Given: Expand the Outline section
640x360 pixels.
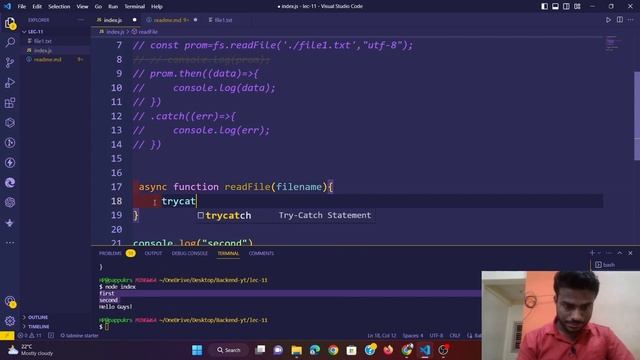Looking at the screenshot, I should pyautogui.click(x=38, y=317).
